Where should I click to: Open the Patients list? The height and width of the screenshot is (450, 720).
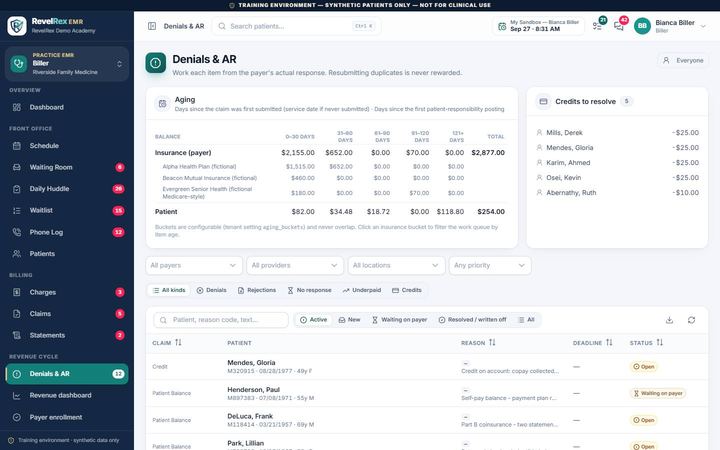pyautogui.click(x=67, y=253)
